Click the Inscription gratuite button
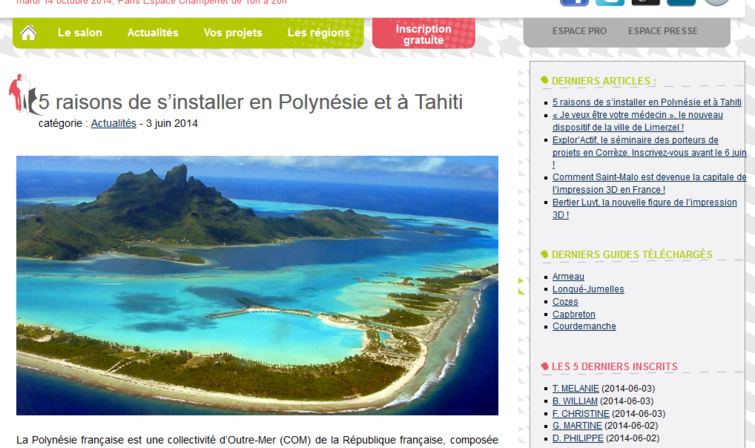755x448 pixels. click(423, 34)
